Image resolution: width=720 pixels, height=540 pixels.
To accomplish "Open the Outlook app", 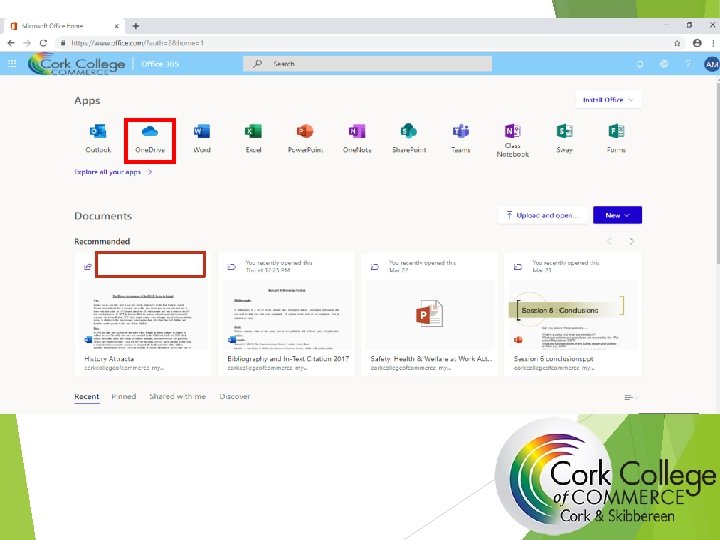I will (x=98, y=138).
